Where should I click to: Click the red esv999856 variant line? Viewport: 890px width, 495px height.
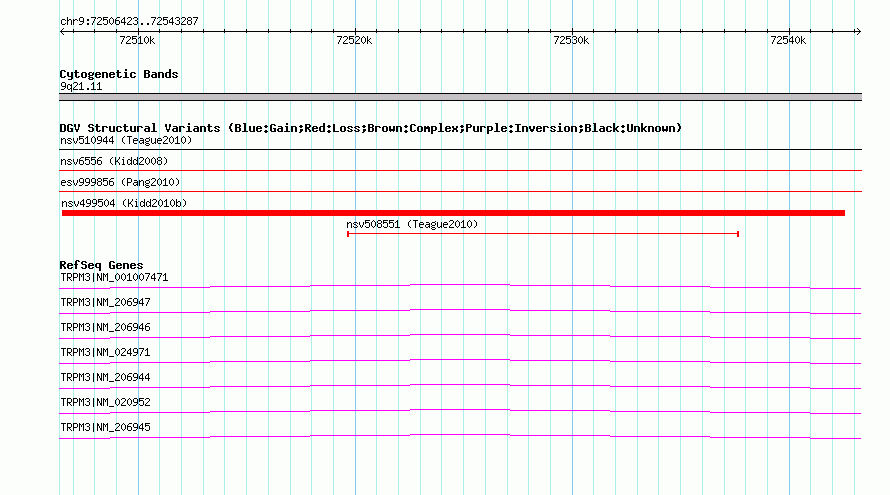click(460, 191)
